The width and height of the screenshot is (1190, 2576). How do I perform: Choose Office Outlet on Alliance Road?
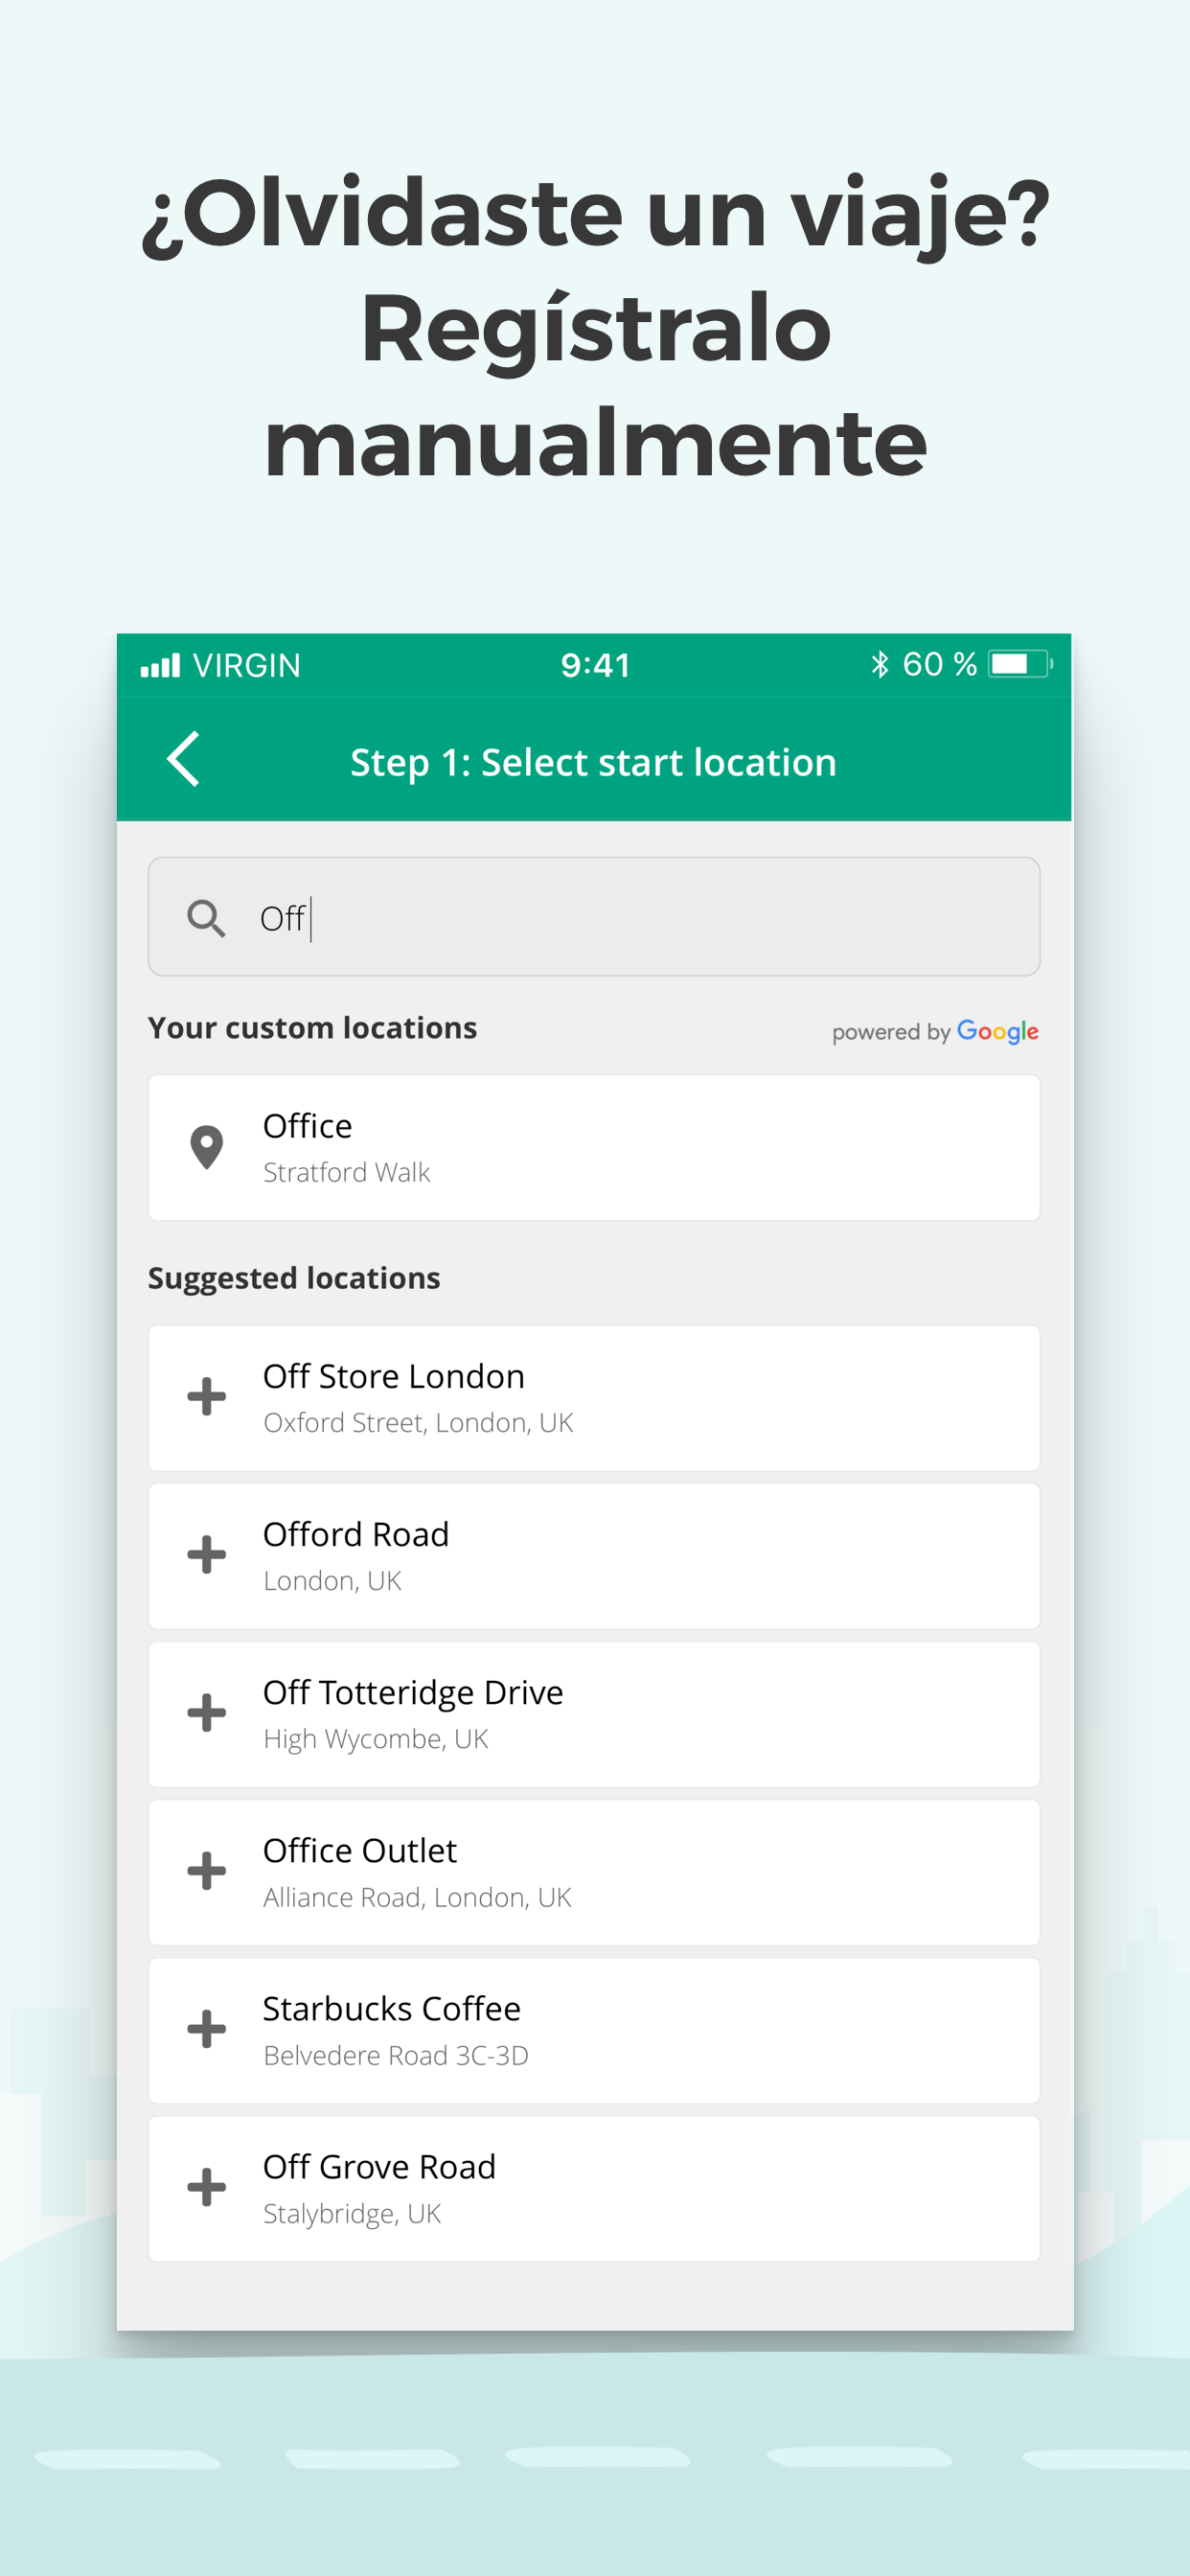[x=594, y=1872]
